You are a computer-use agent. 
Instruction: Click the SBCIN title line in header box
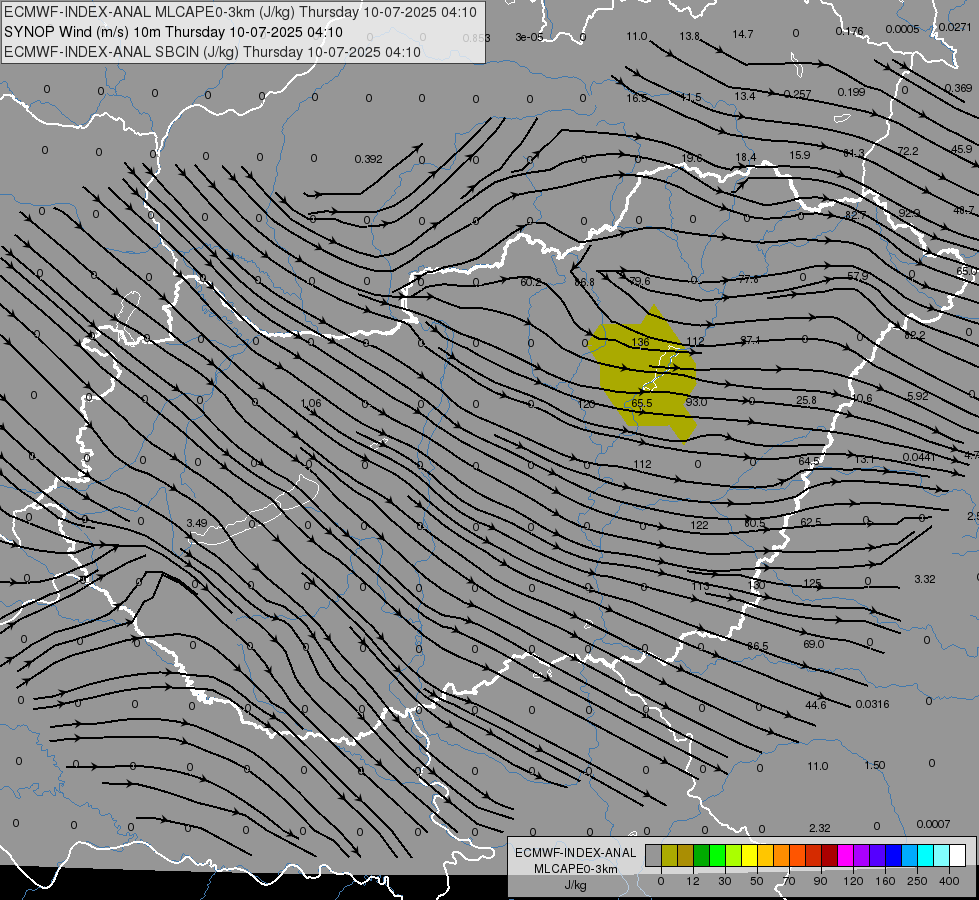212,52
